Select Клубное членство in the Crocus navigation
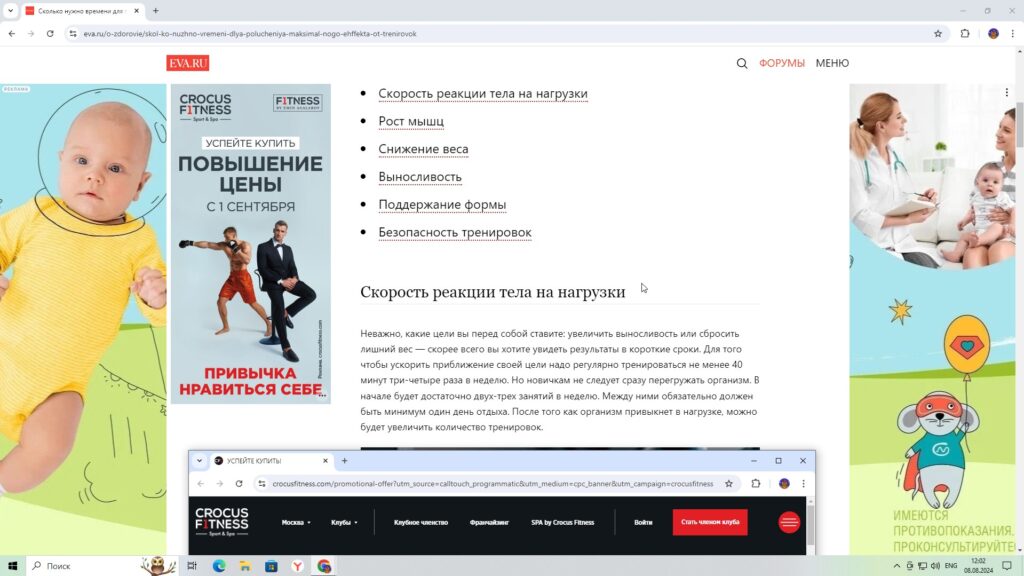1024x576 pixels. point(420,522)
